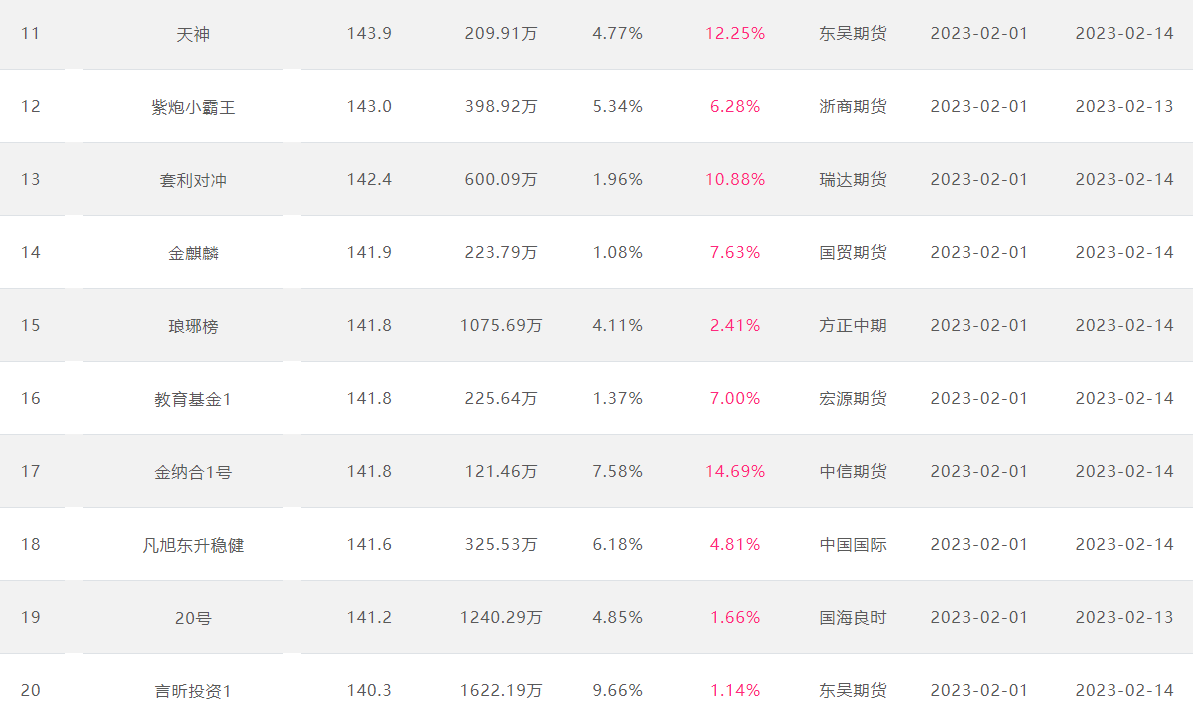
Task: Click 东吴期货 in the rank 11 row
Action: [852, 33]
